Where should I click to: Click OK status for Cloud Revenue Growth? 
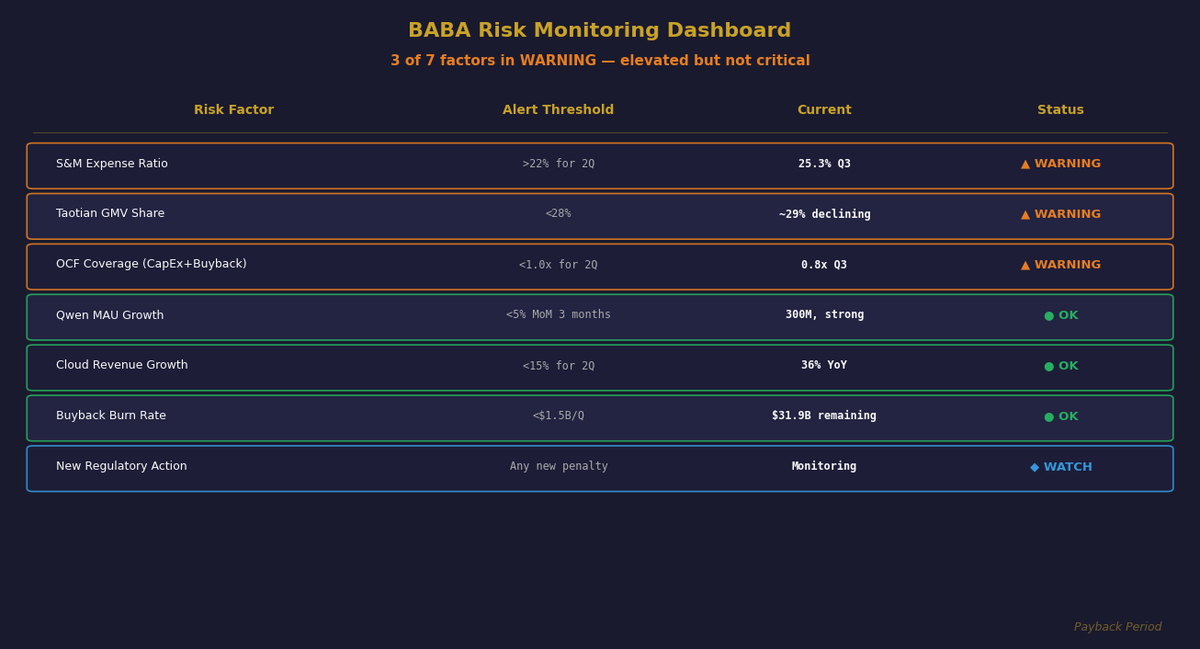tap(1061, 366)
